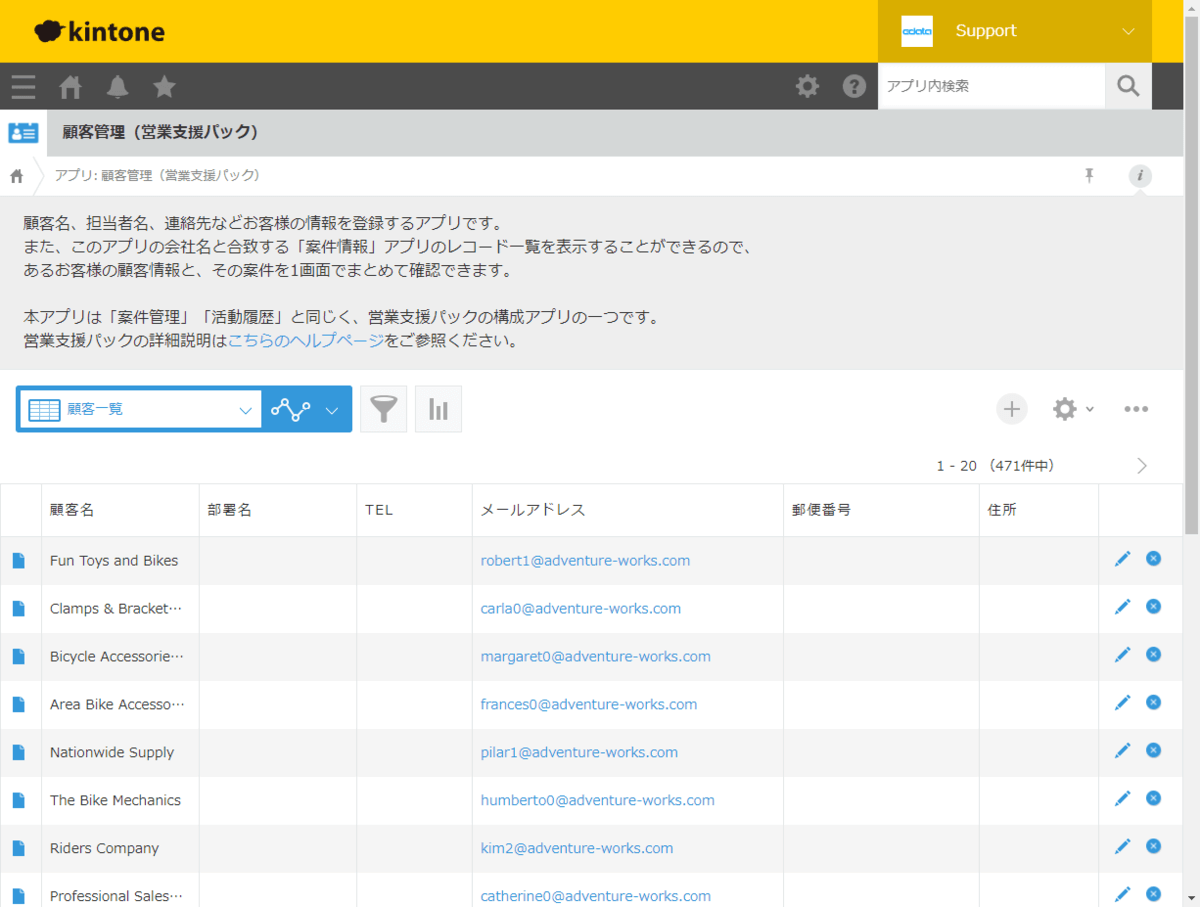Click the help question mark icon
The height and width of the screenshot is (907, 1200).
854,87
